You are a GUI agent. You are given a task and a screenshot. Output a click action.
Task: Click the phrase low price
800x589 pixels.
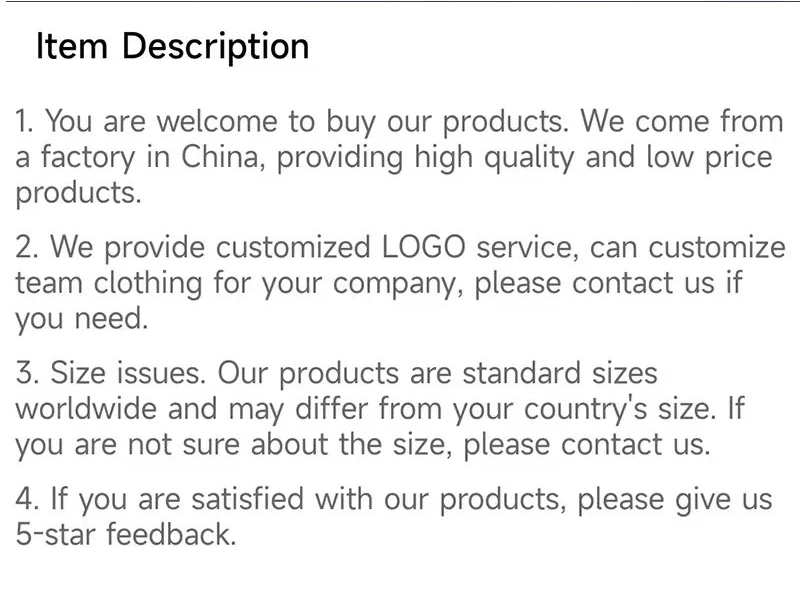click(709, 158)
